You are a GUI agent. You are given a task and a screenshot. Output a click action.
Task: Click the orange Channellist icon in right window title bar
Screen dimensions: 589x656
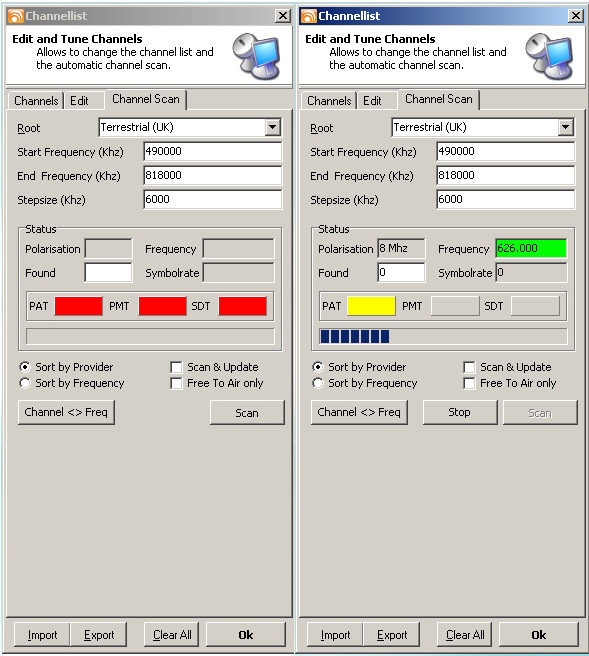tap(309, 16)
